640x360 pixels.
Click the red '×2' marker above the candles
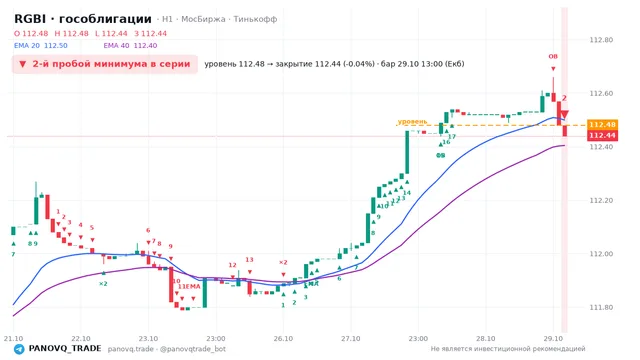[283, 262]
